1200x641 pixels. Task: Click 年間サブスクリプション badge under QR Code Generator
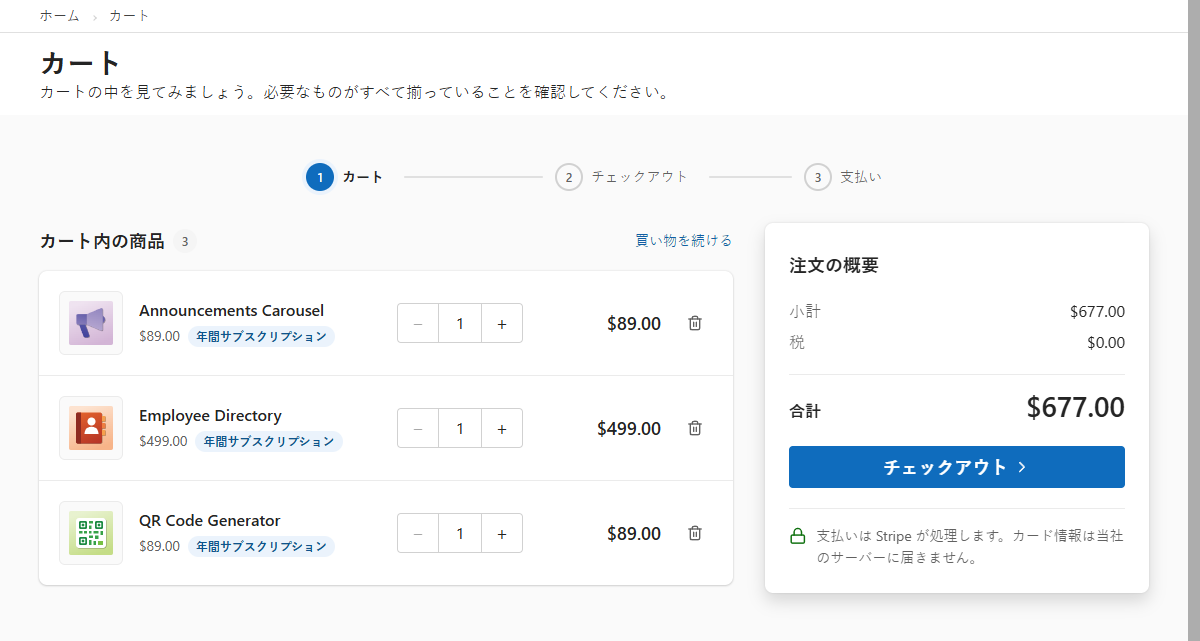tap(261, 546)
